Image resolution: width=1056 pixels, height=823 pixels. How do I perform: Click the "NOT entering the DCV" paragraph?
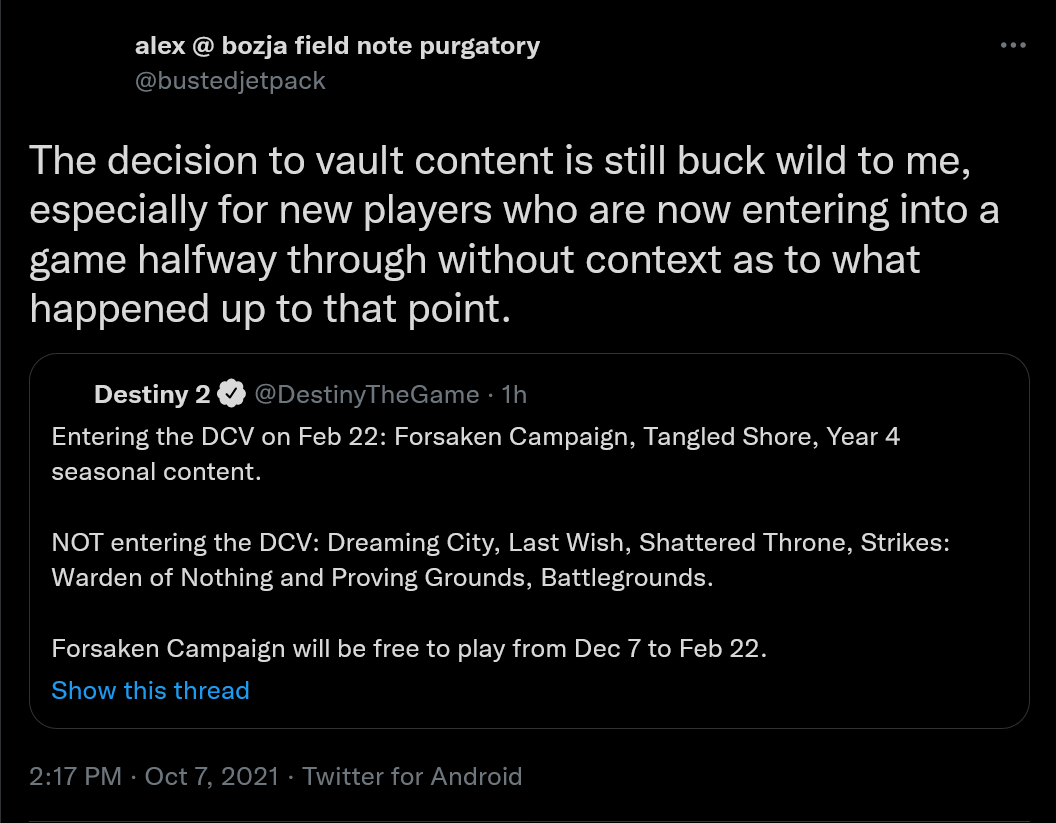[x=500, y=560]
